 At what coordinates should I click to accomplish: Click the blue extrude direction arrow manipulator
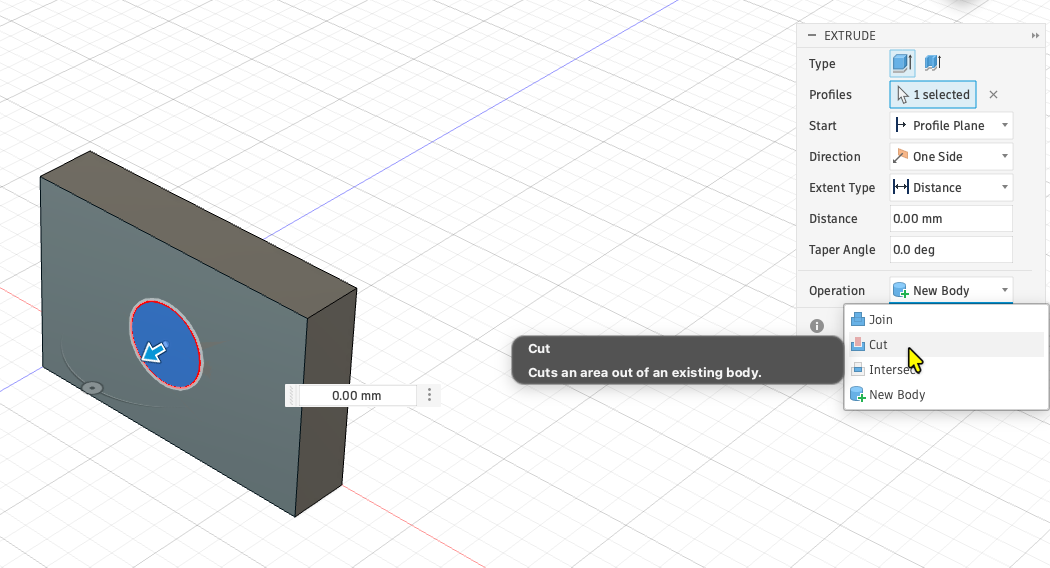pos(154,351)
